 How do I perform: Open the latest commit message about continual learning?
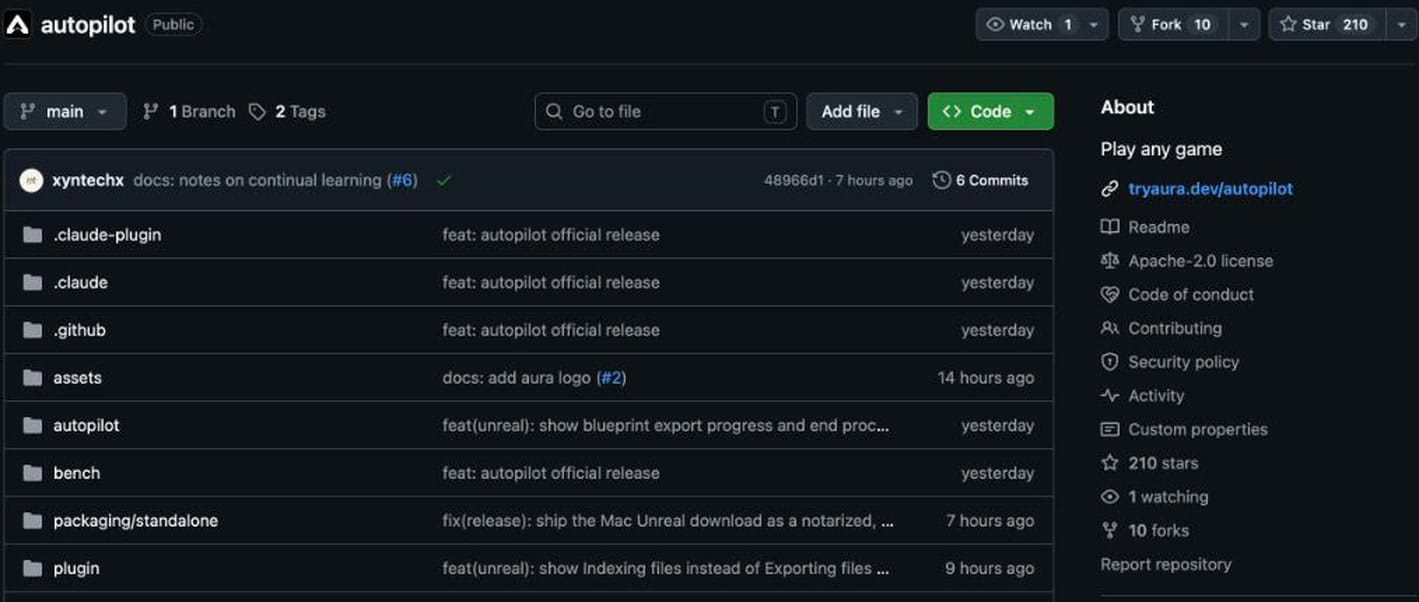[x=257, y=180]
